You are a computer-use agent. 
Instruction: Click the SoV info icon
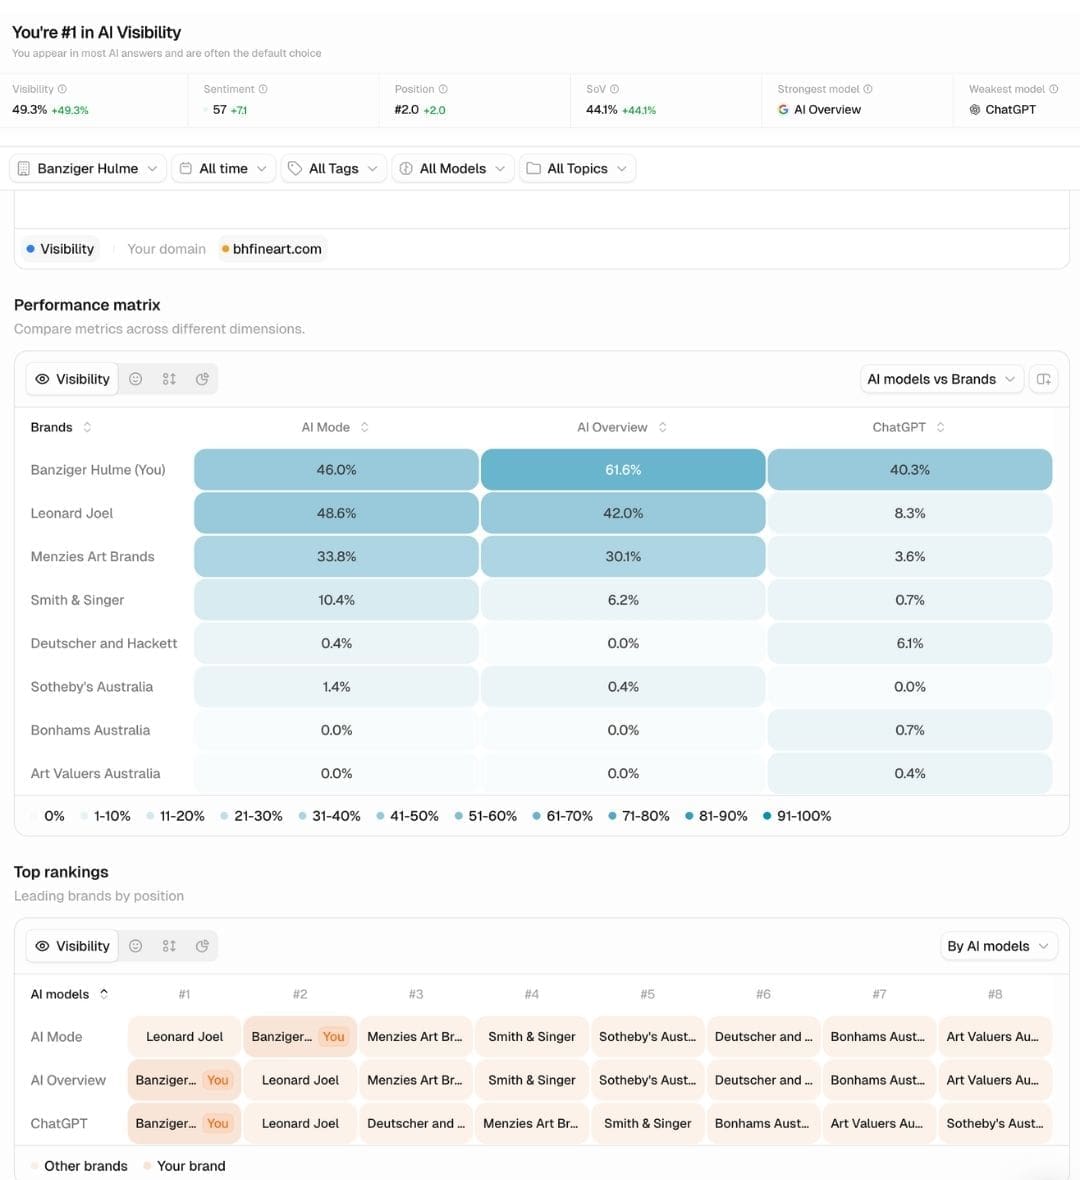[614, 89]
